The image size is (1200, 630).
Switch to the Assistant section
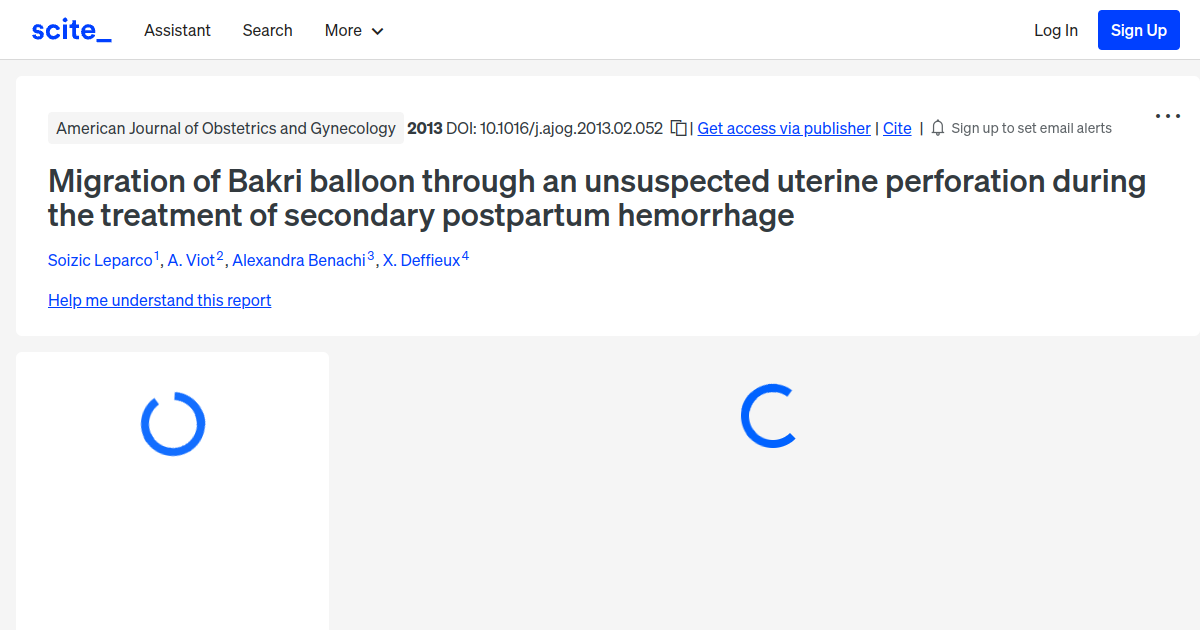click(177, 30)
